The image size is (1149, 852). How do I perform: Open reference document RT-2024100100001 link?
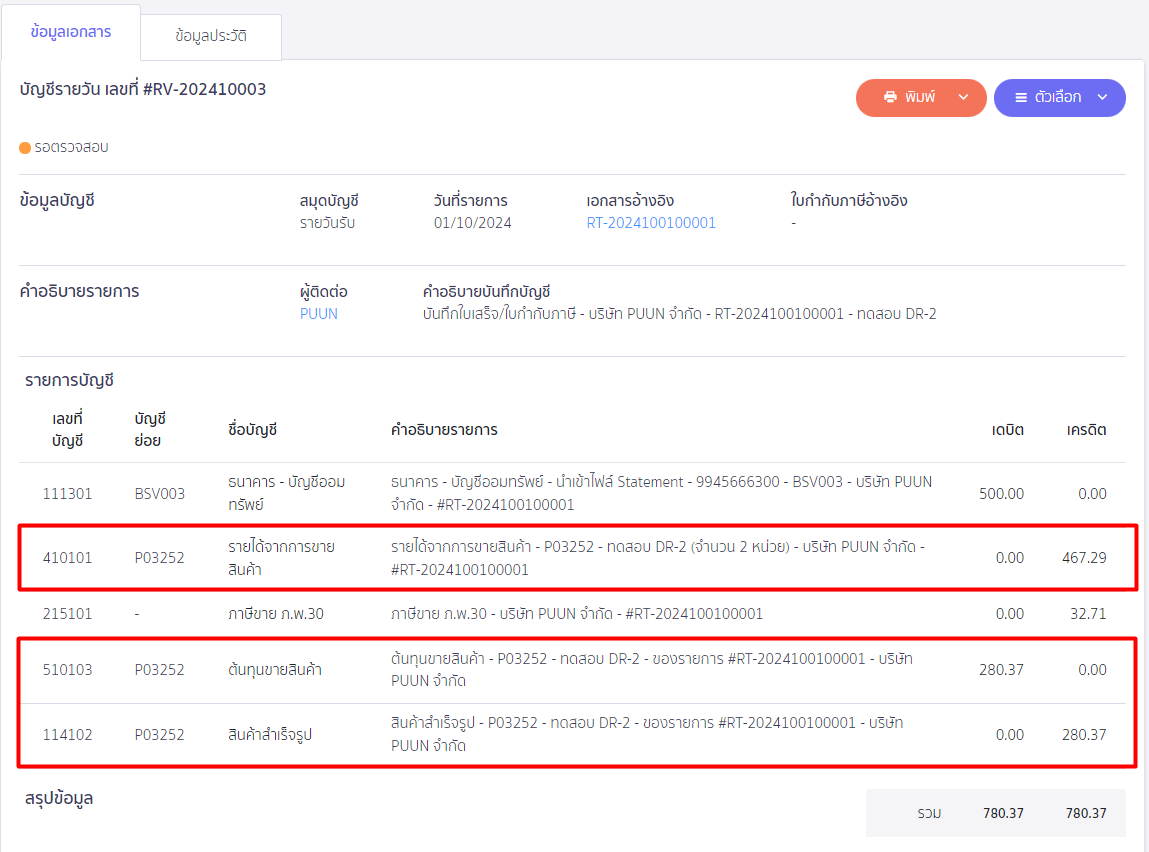651,223
